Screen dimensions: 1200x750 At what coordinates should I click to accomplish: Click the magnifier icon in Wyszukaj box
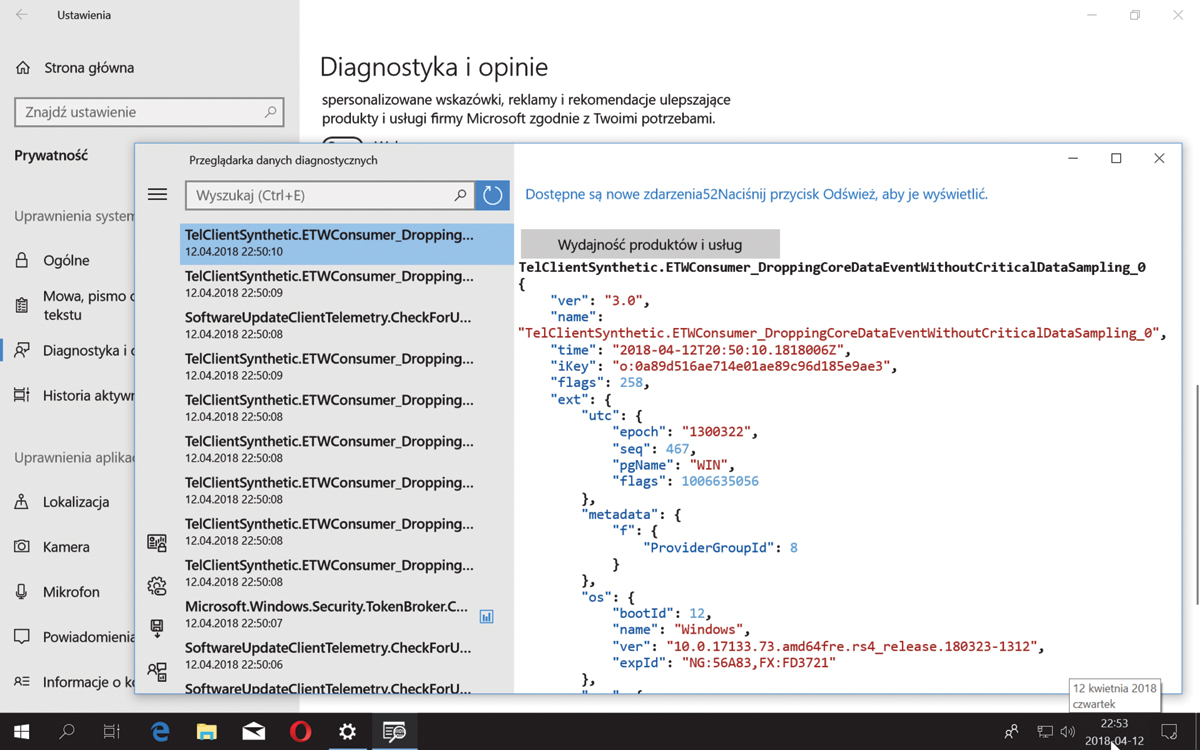[460, 195]
